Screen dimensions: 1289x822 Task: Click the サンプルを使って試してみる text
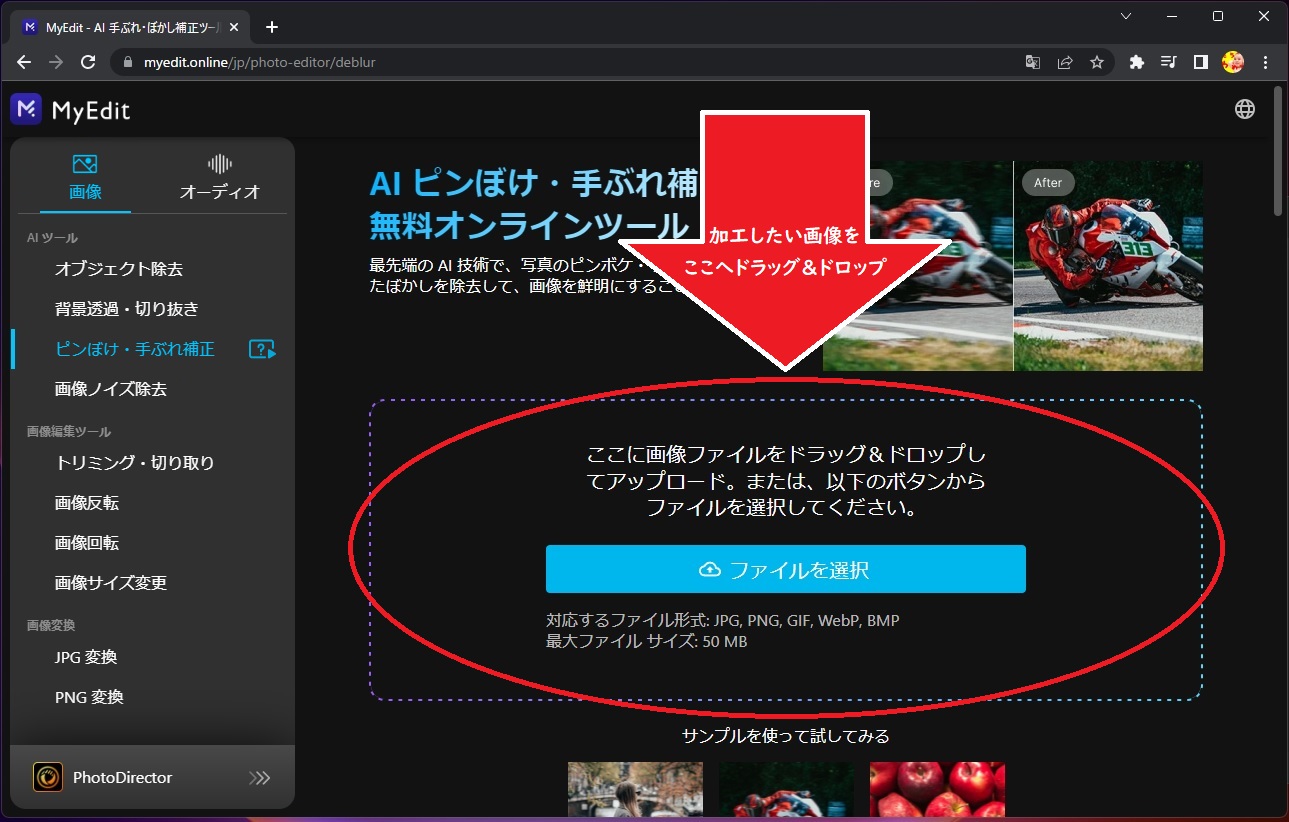click(786, 736)
